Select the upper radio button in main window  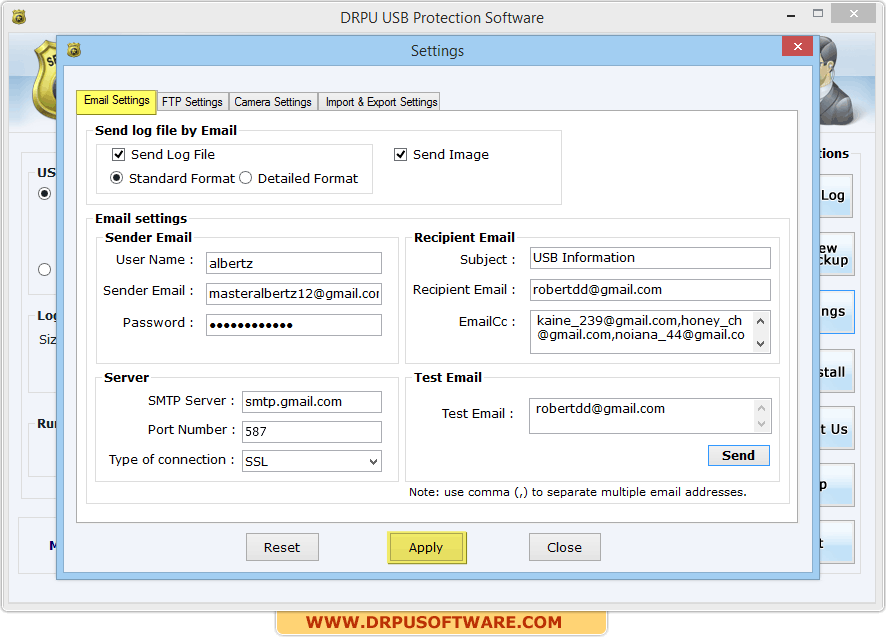pos(45,194)
